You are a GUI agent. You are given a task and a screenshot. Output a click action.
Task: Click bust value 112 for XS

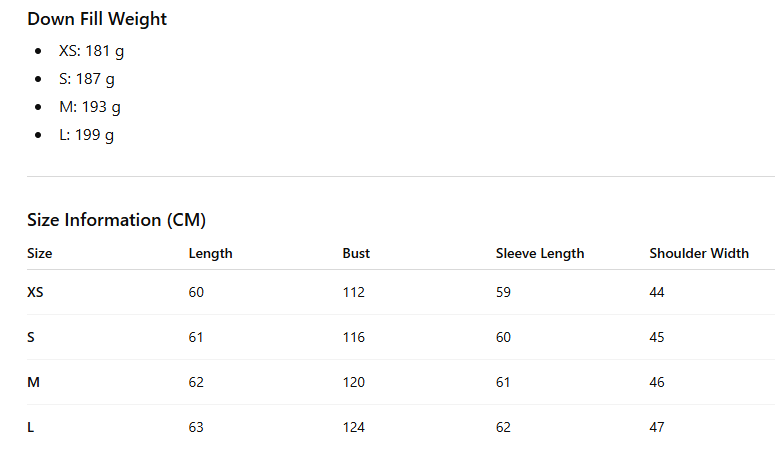(354, 292)
